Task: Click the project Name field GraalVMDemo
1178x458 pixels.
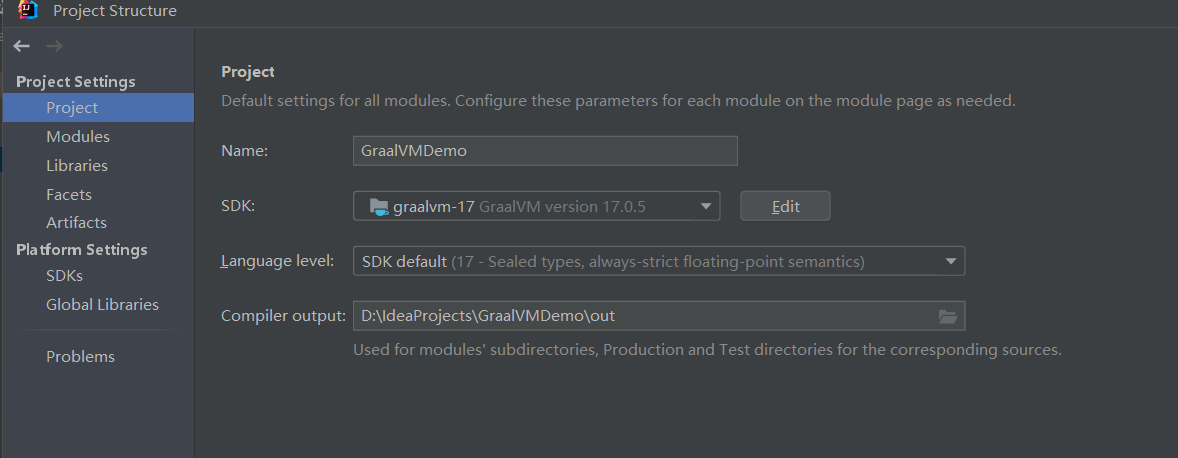Action: tap(545, 151)
